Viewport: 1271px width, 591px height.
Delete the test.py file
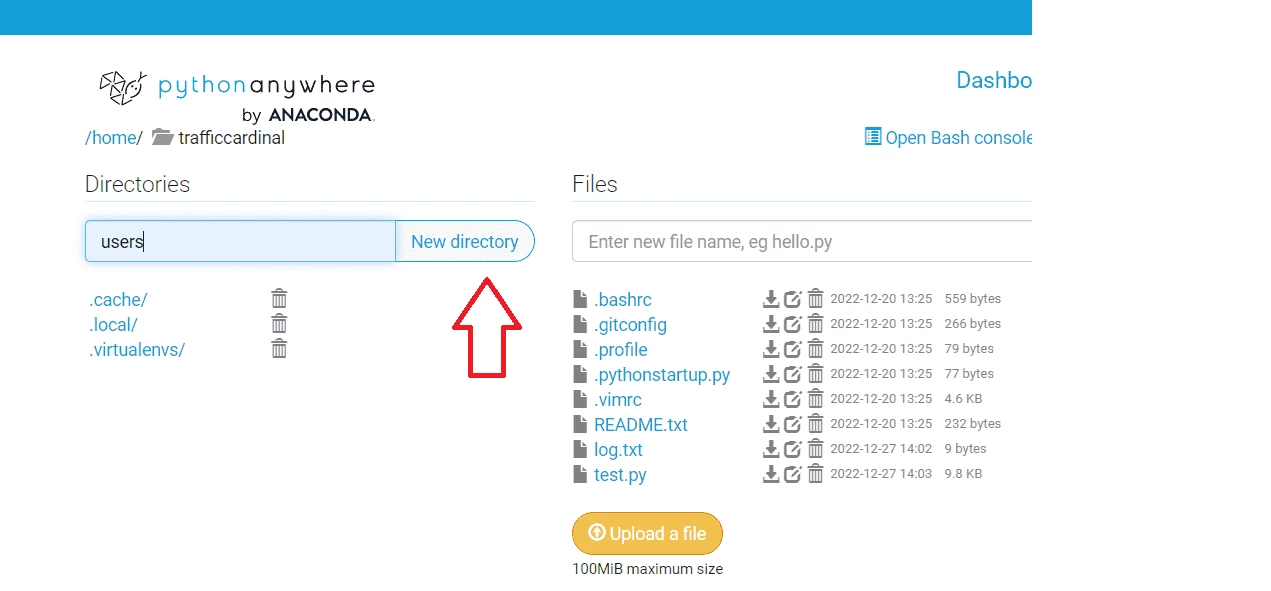coord(816,474)
